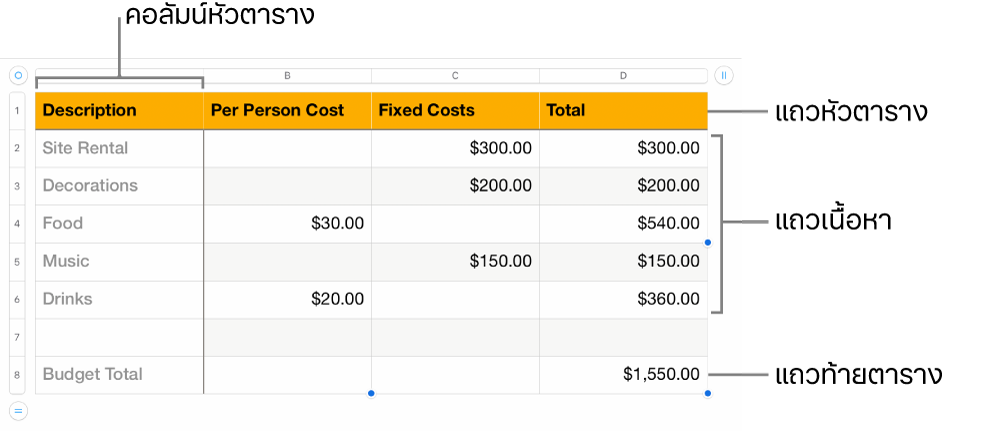Select column D header tab
Screen dimensions: 987x431
pos(623,76)
